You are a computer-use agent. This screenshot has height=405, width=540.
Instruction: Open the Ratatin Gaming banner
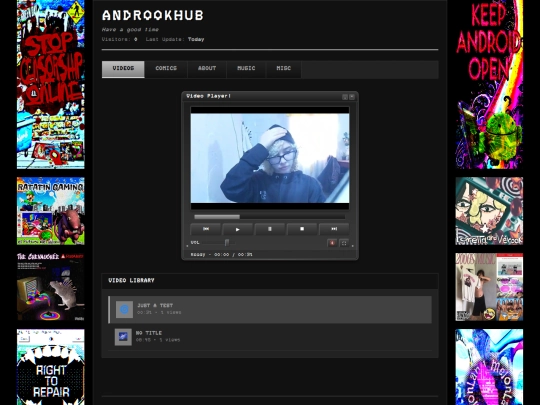[x=51, y=211]
